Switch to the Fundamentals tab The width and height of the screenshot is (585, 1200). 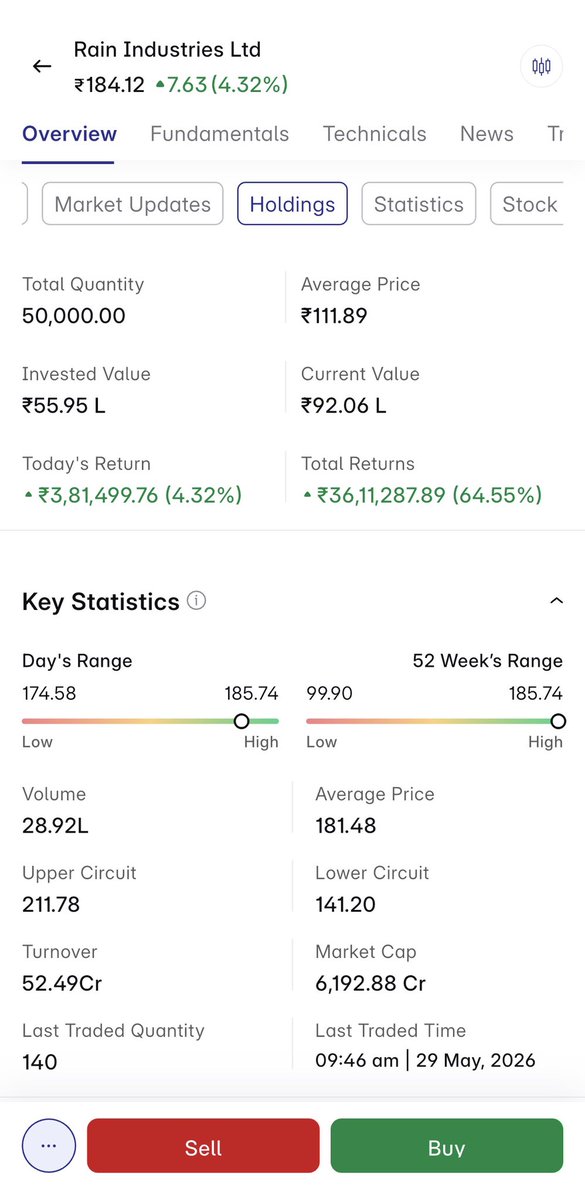pos(220,134)
